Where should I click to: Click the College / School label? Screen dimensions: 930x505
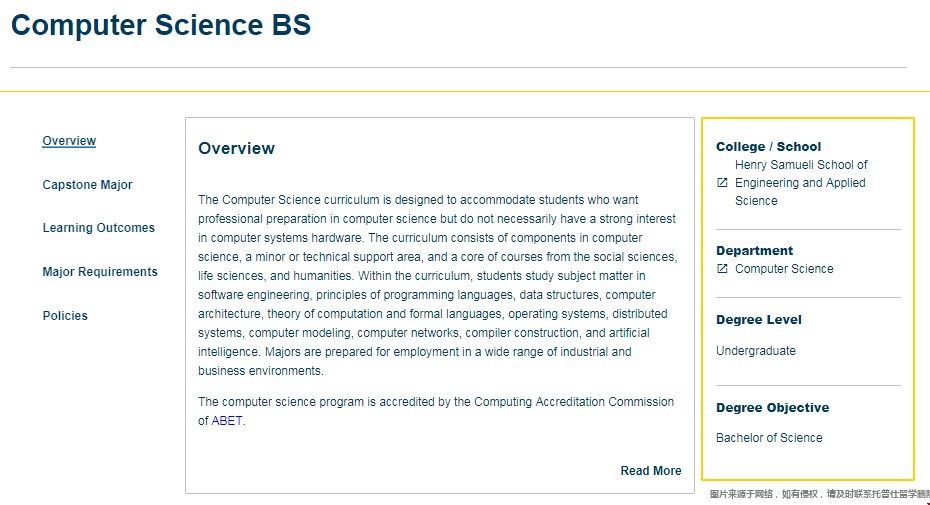click(x=768, y=147)
